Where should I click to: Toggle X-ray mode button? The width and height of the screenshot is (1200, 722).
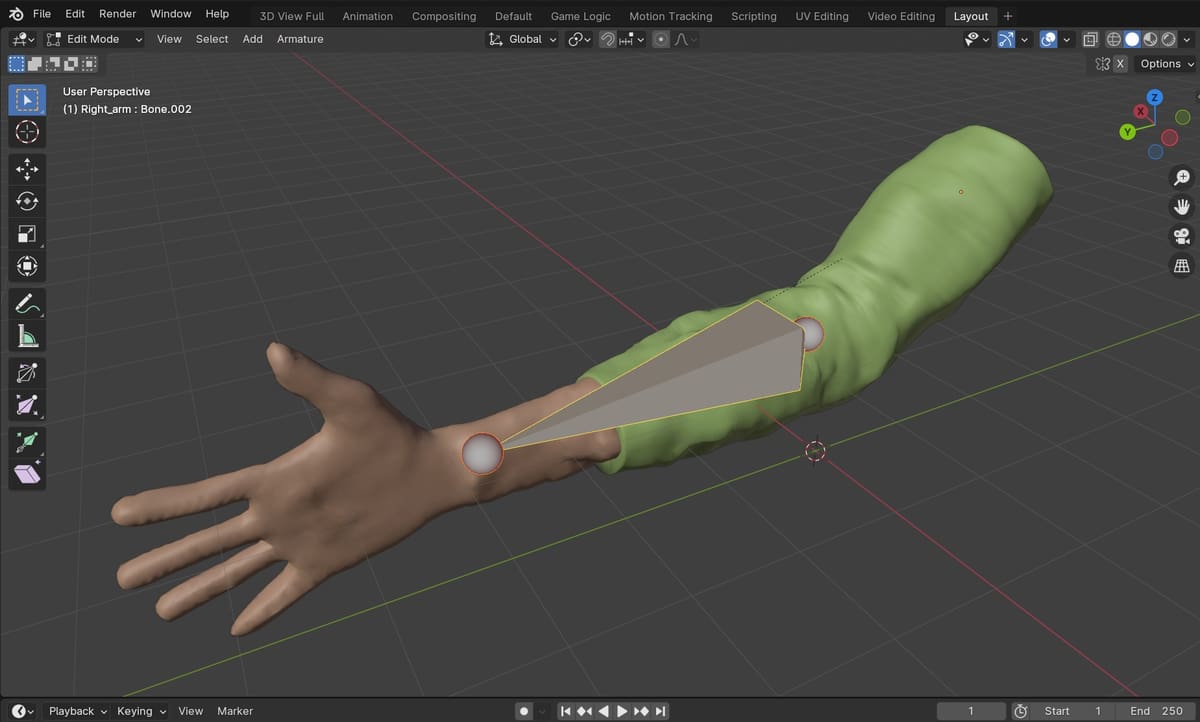click(x=1090, y=39)
